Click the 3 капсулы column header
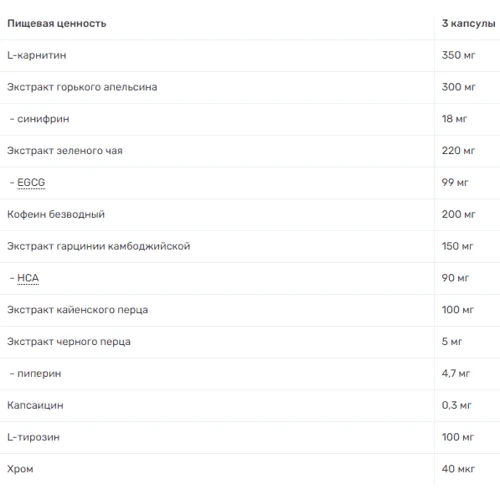Screen dimensions: 500x500 click(x=468, y=23)
